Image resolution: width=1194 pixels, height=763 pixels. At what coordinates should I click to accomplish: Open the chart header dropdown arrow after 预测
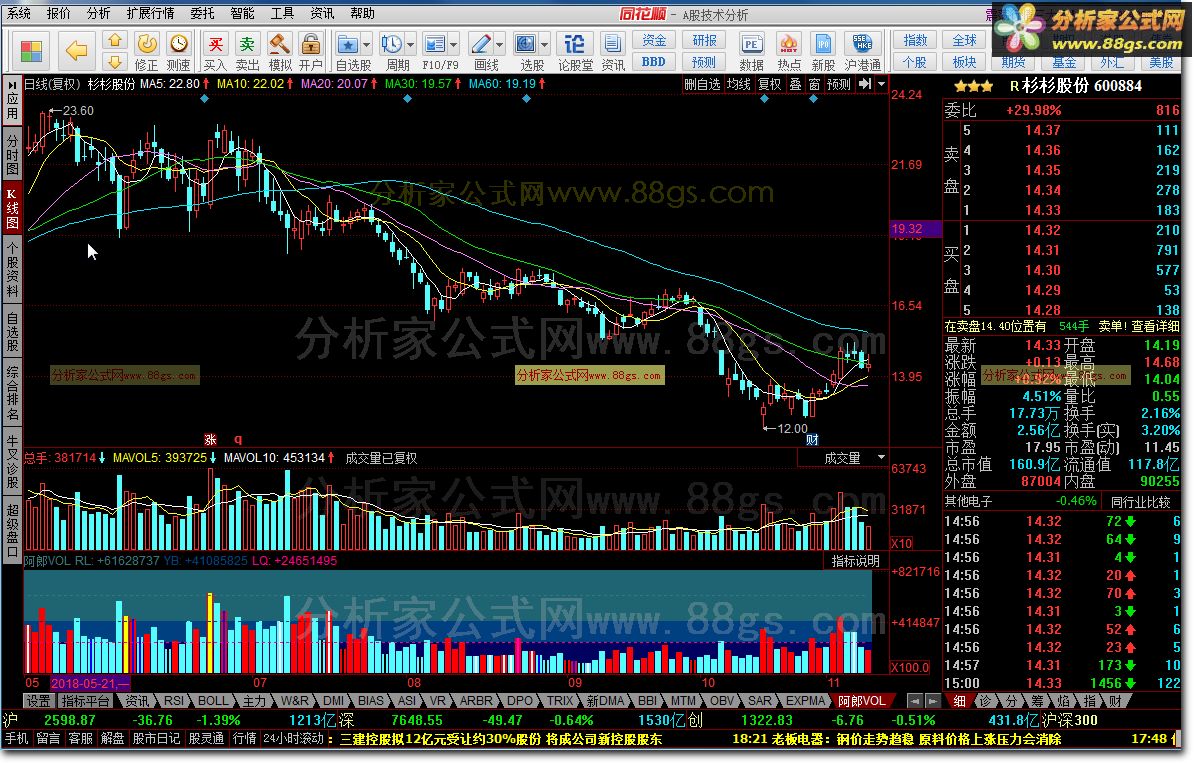click(x=881, y=84)
